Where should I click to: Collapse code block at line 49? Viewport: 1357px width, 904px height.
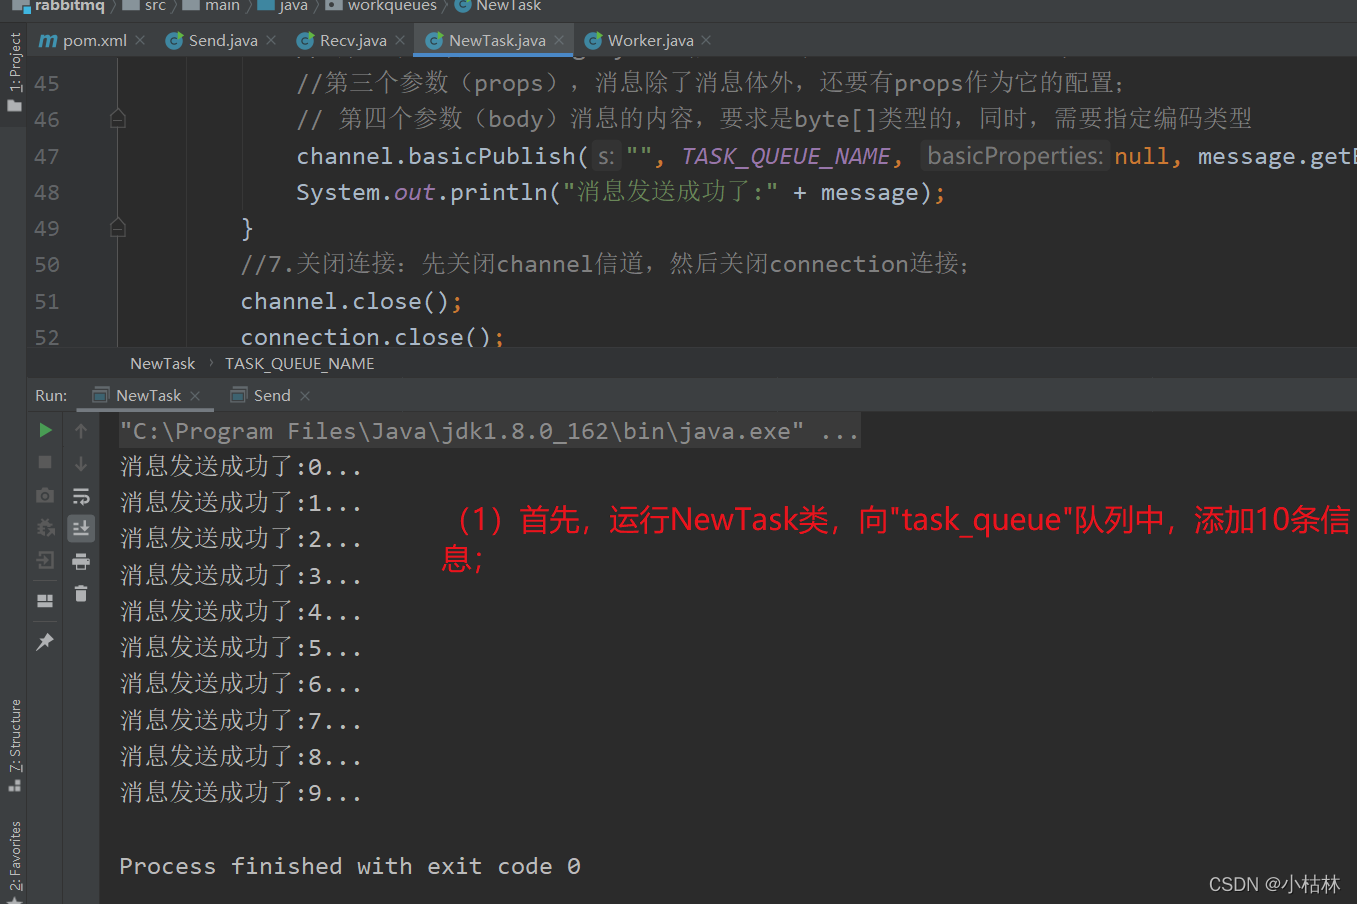[117, 228]
